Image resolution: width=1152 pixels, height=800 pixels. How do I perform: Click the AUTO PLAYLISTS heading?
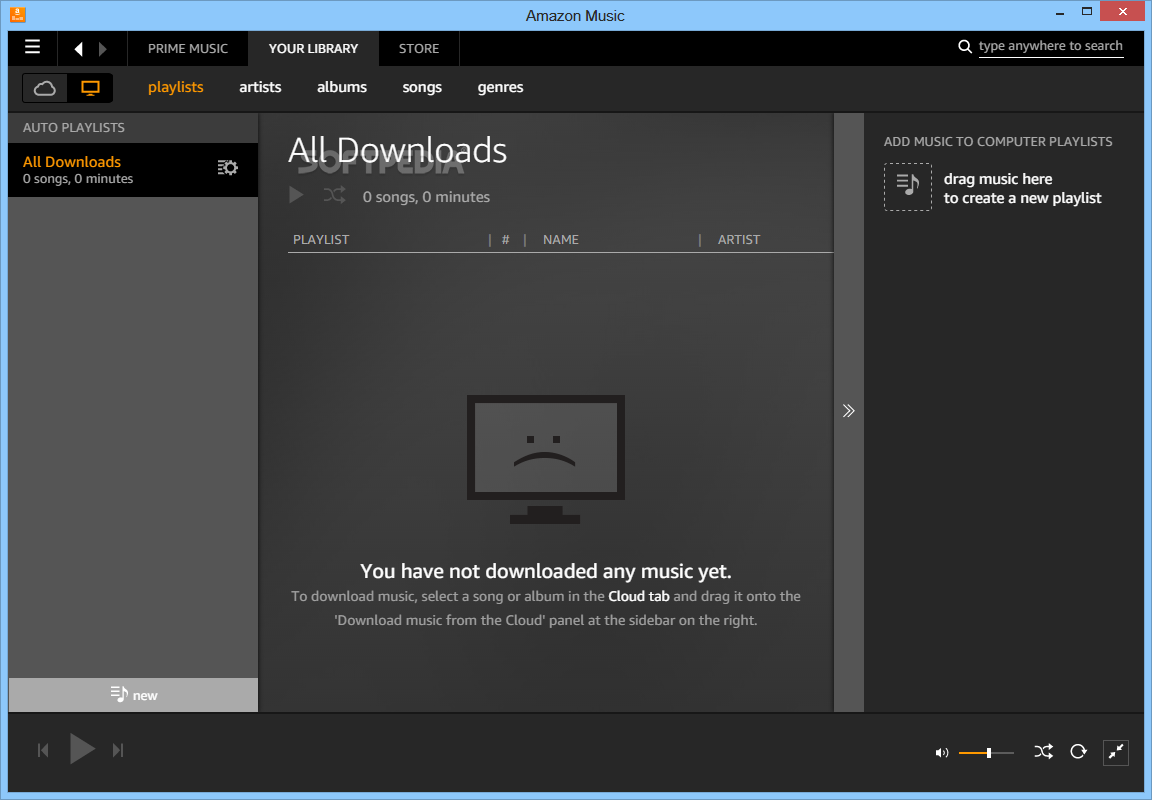pos(73,128)
